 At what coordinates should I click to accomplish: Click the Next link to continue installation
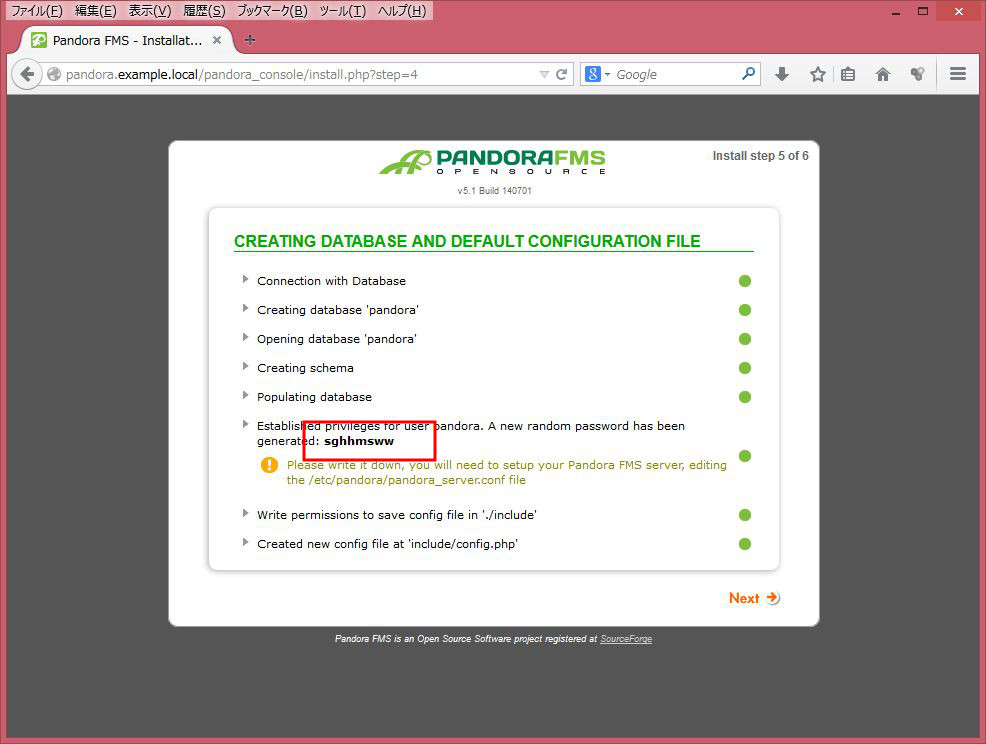[754, 598]
